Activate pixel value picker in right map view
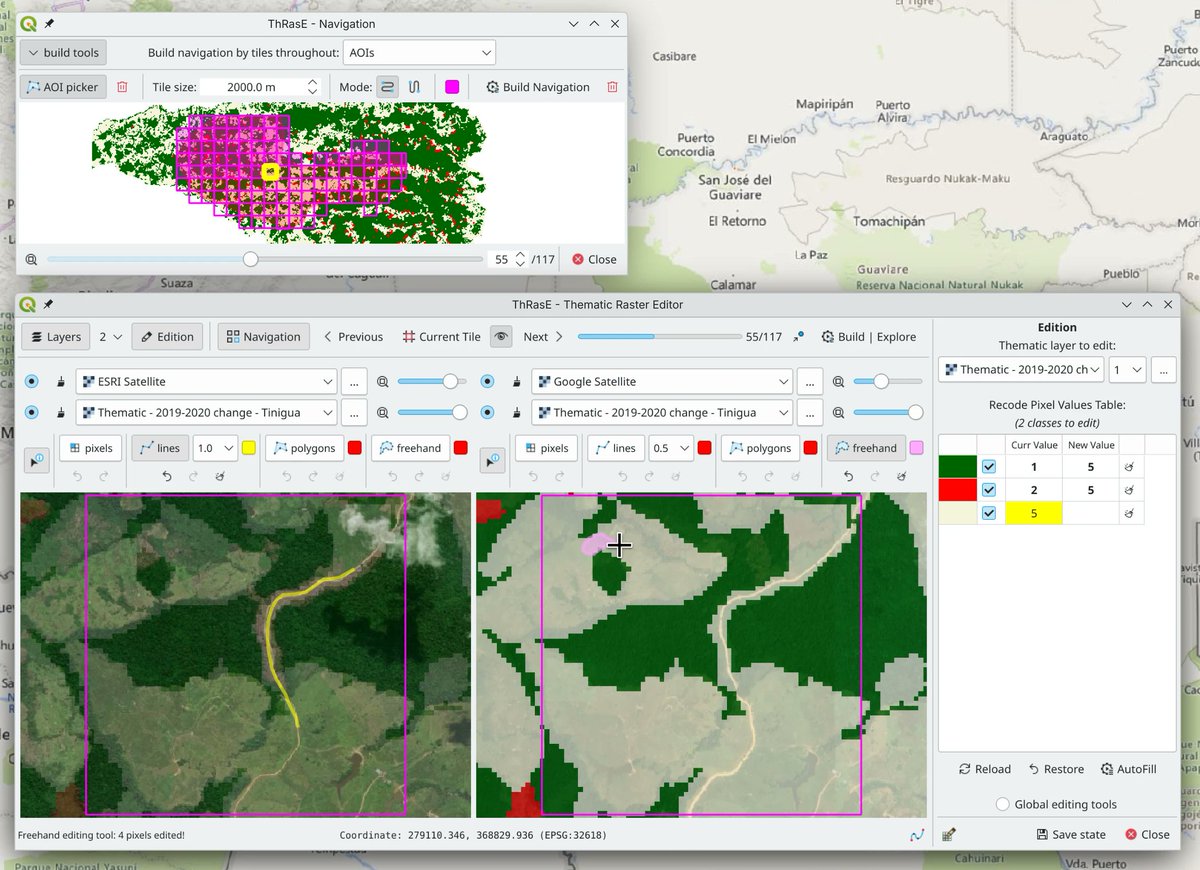The width and height of the screenshot is (1200, 870). [x=492, y=460]
